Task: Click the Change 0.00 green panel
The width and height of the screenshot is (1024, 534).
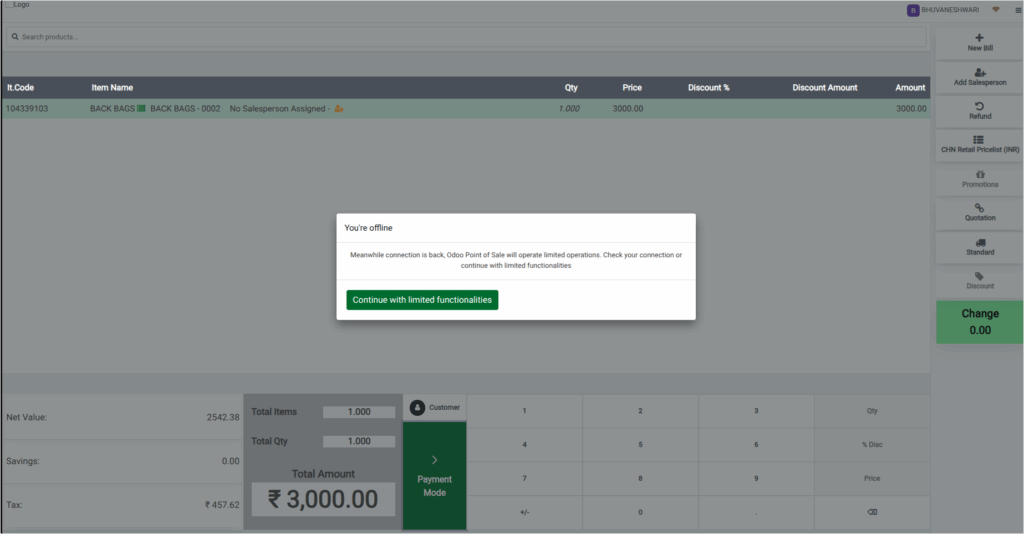Action: 980,322
